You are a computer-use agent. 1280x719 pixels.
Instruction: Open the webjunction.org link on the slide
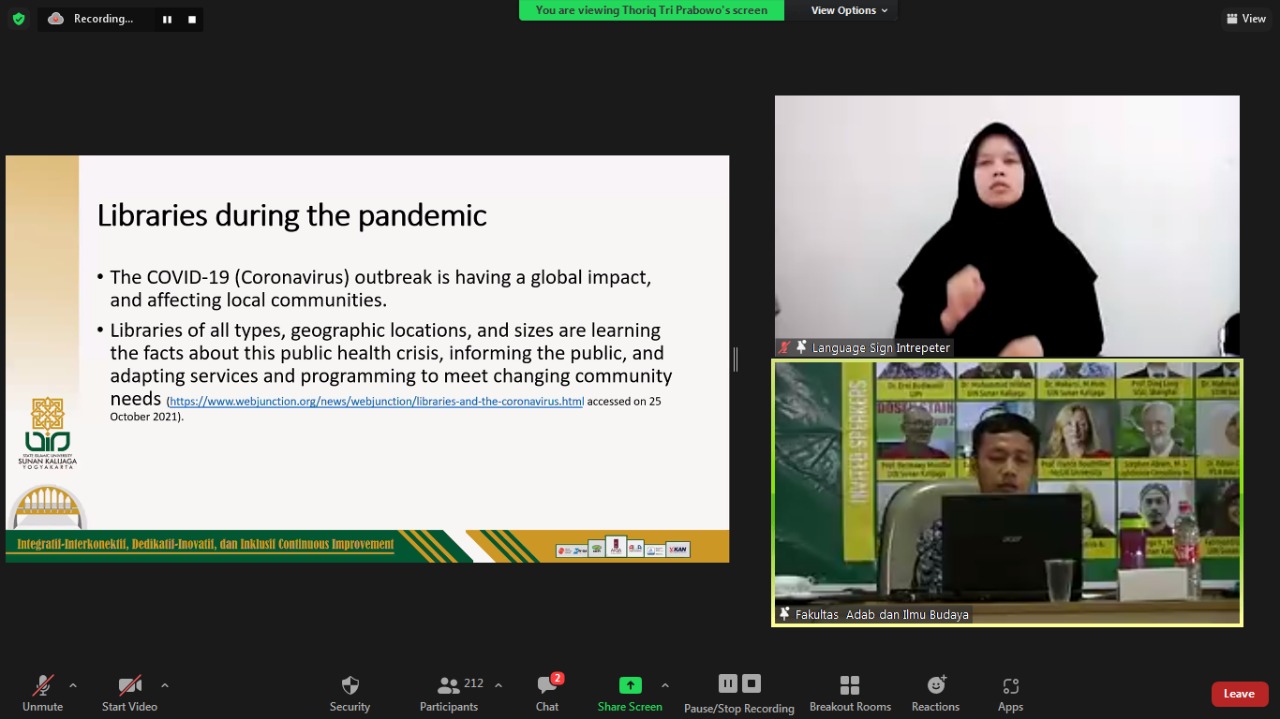click(x=377, y=402)
